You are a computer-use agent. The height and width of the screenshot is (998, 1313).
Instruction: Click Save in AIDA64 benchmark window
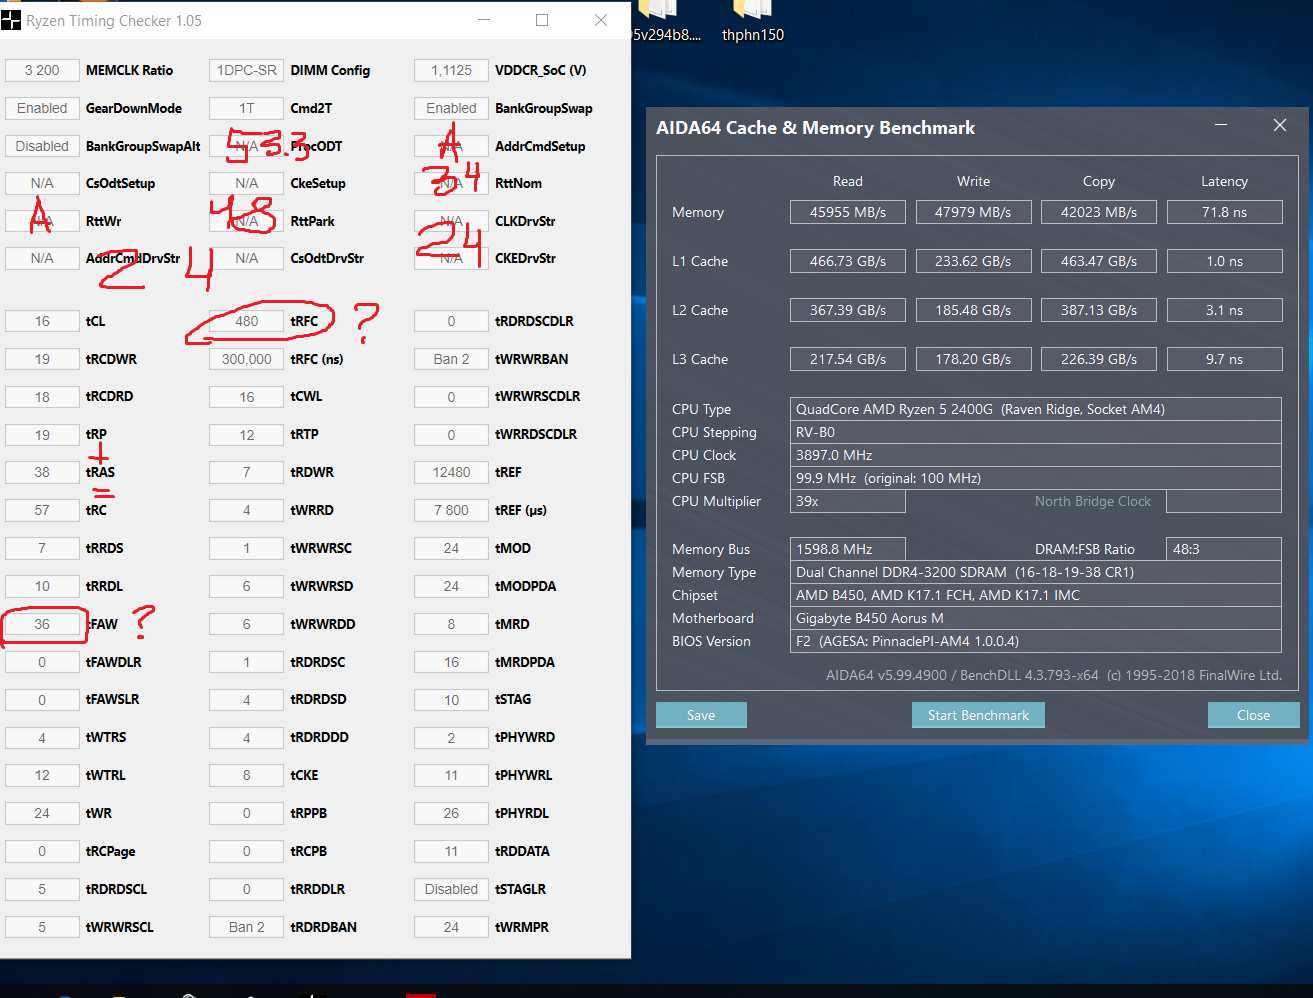(701, 715)
